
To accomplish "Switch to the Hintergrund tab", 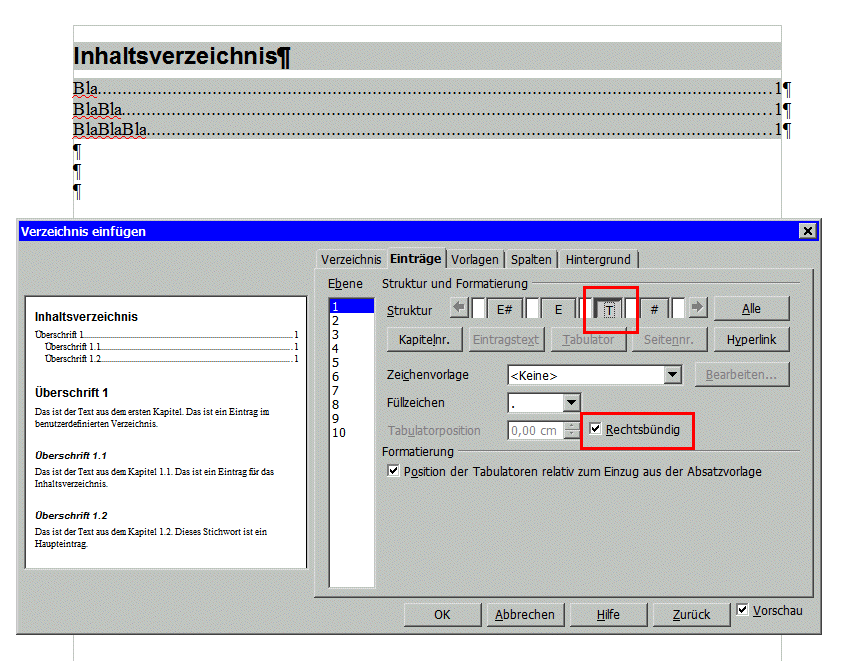I will pyautogui.click(x=598, y=259).
